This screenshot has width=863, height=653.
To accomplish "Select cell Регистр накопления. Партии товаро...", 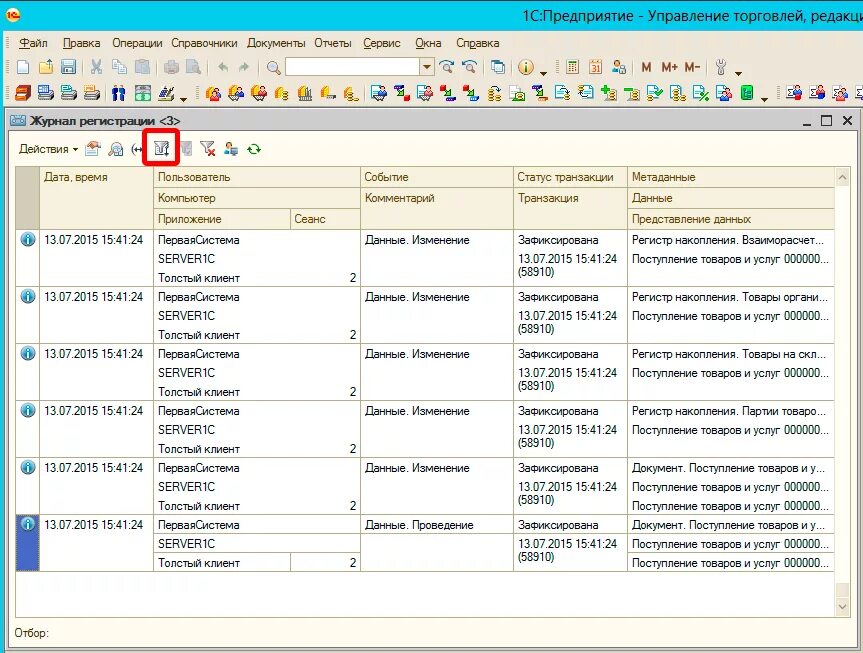I will click(731, 411).
